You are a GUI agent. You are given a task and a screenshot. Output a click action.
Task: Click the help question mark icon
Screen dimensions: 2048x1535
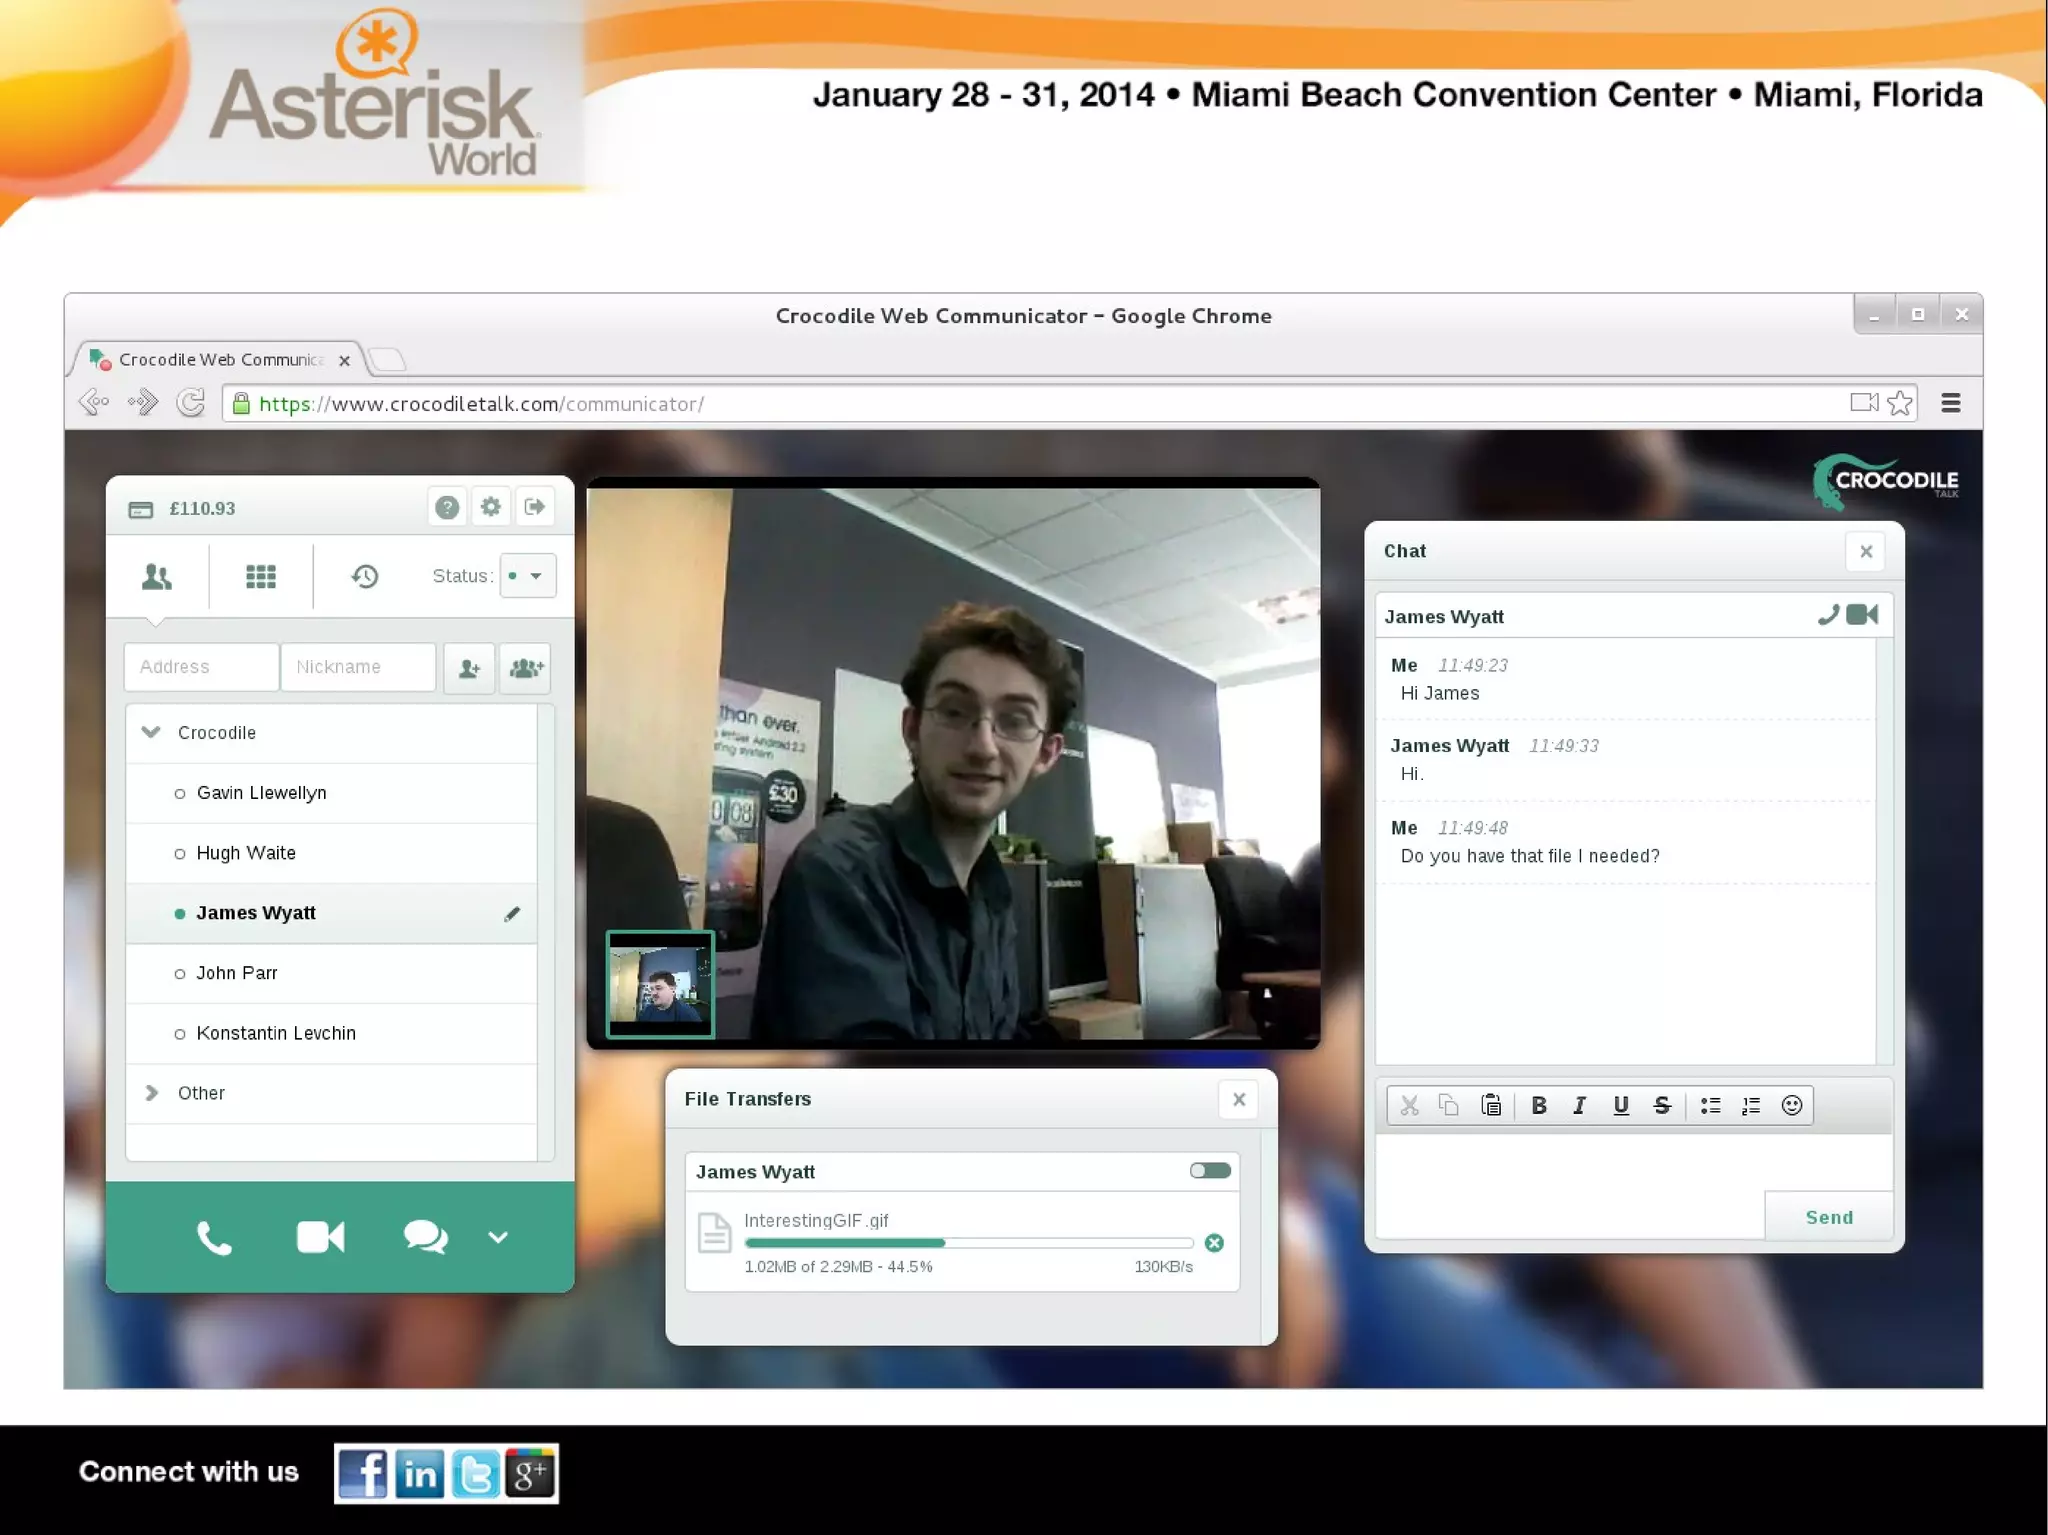click(x=447, y=507)
